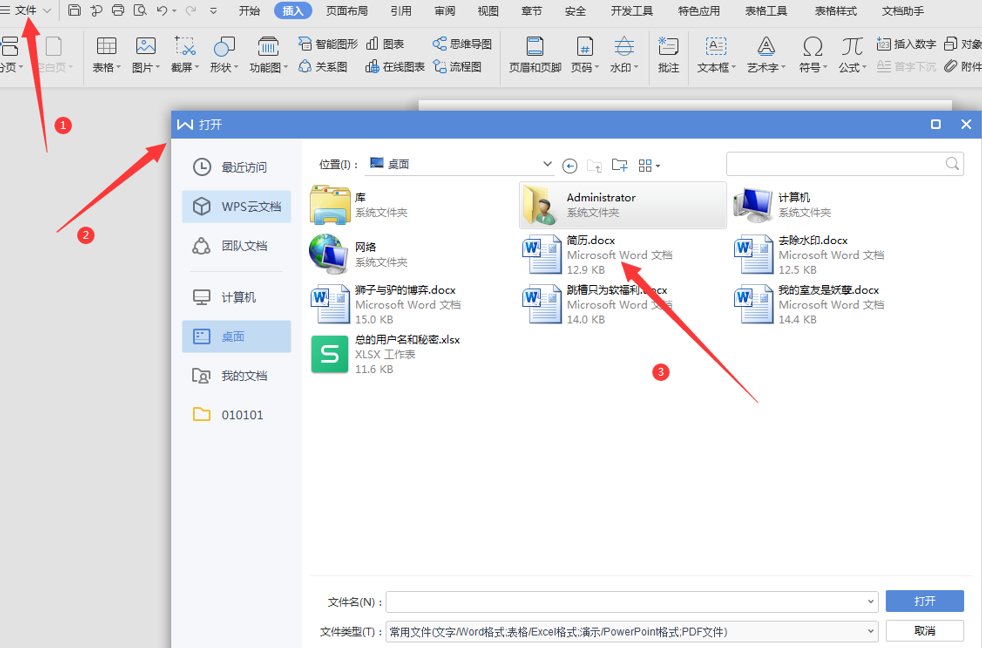The image size is (982, 648).
Task: Click the undo arrow icon
Action: coord(162,10)
